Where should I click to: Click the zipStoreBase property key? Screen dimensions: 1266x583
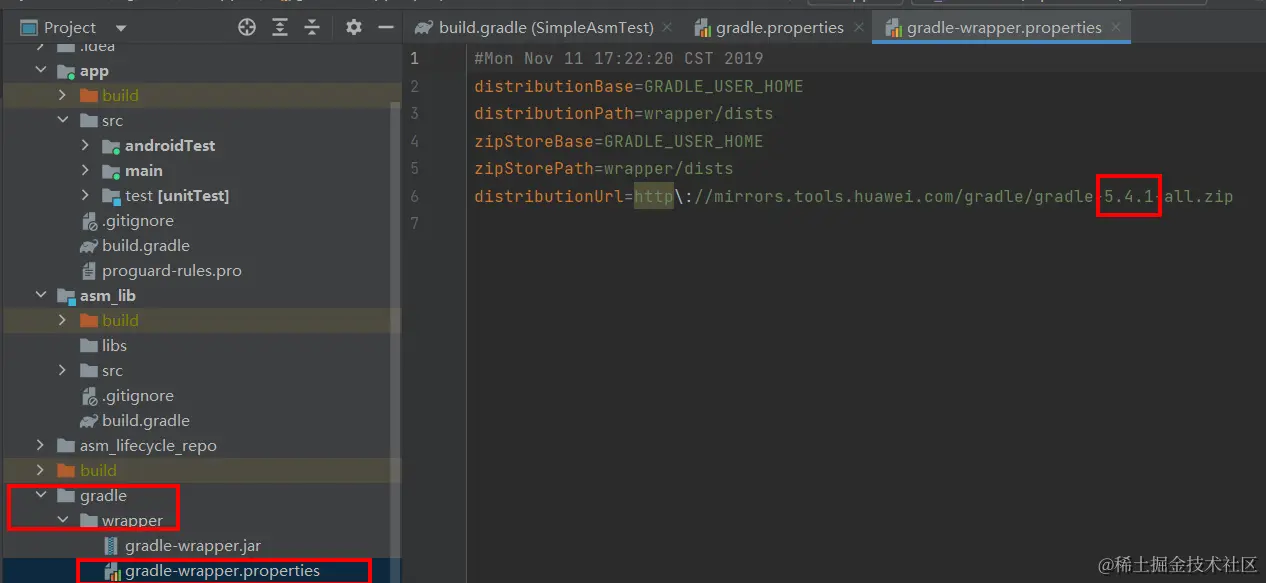[x=534, y=141]
